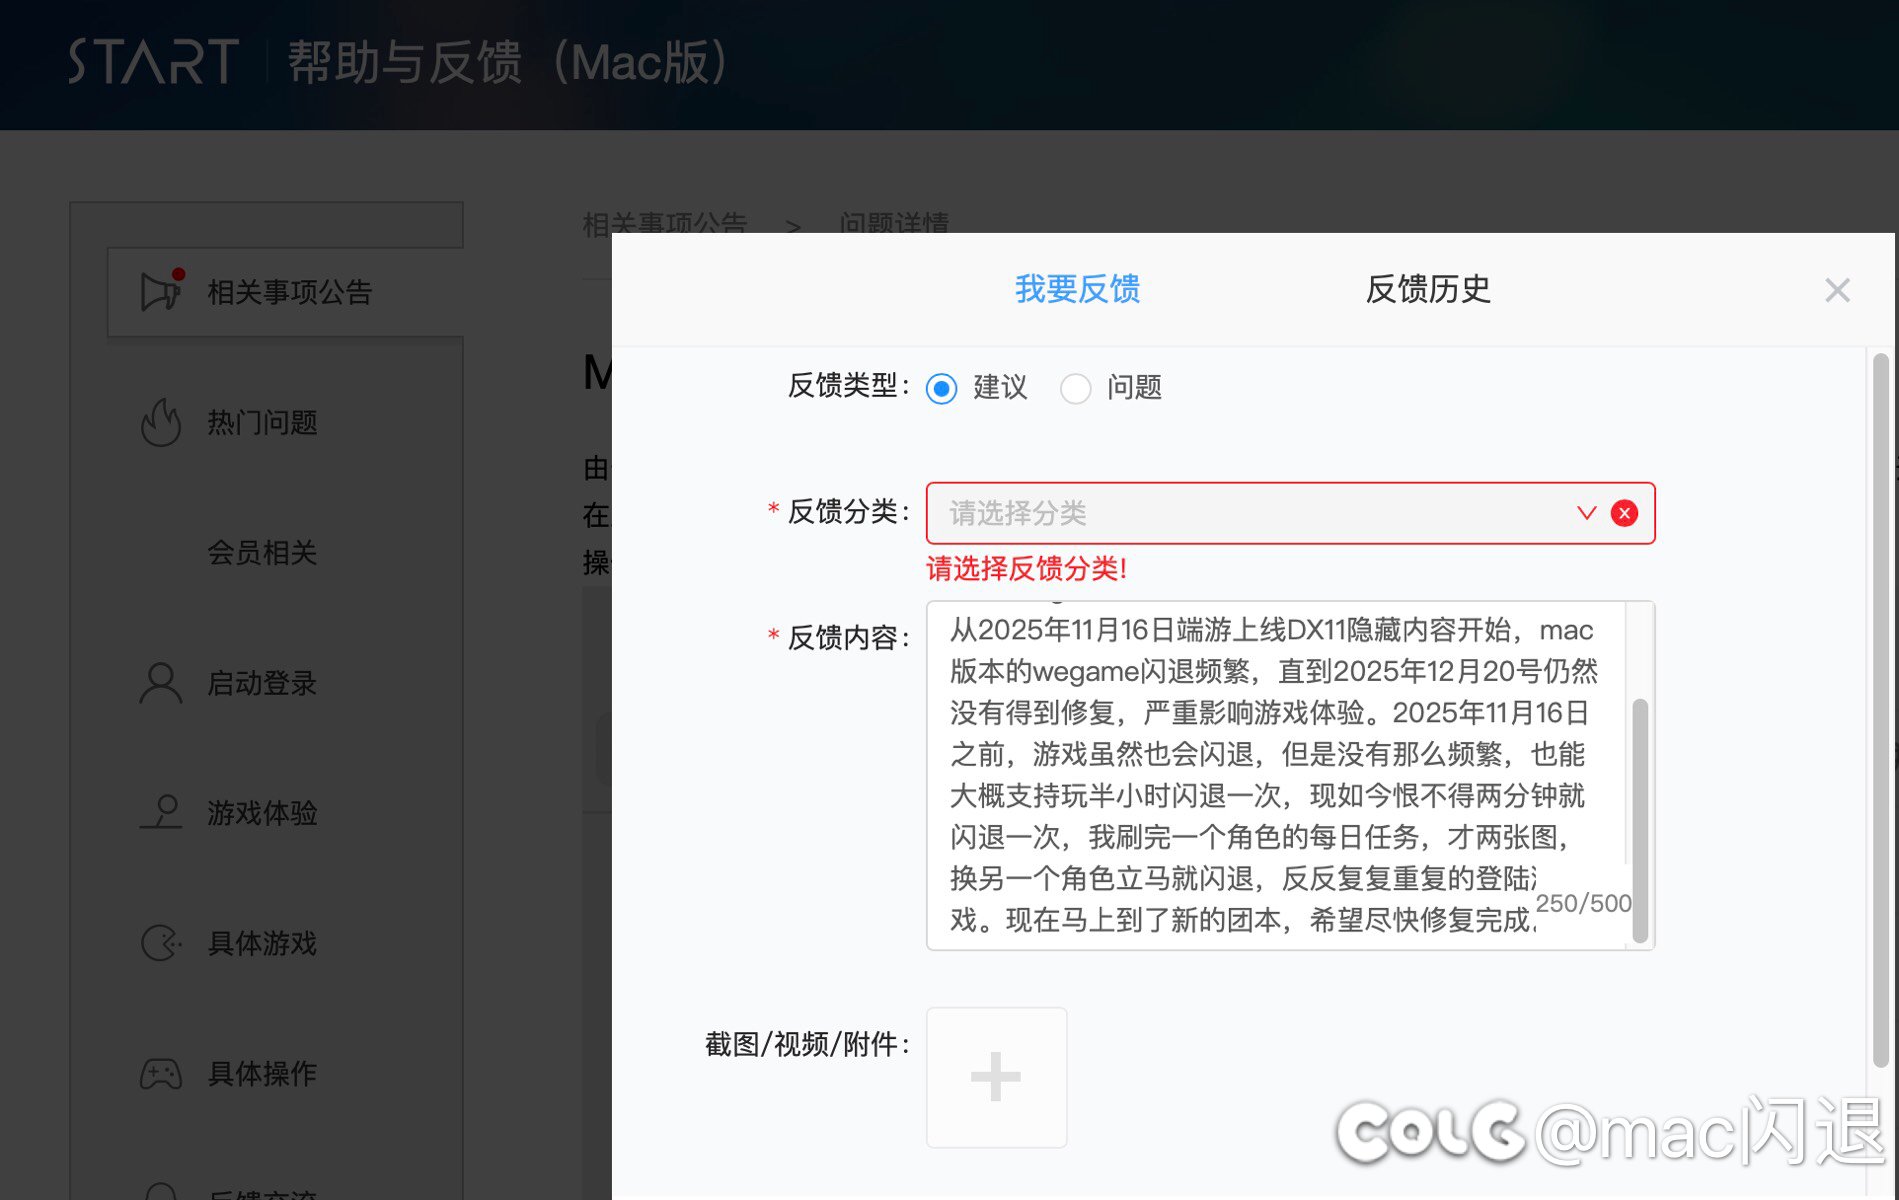Select the 游戏体验 user icon

tap(161, 812)
